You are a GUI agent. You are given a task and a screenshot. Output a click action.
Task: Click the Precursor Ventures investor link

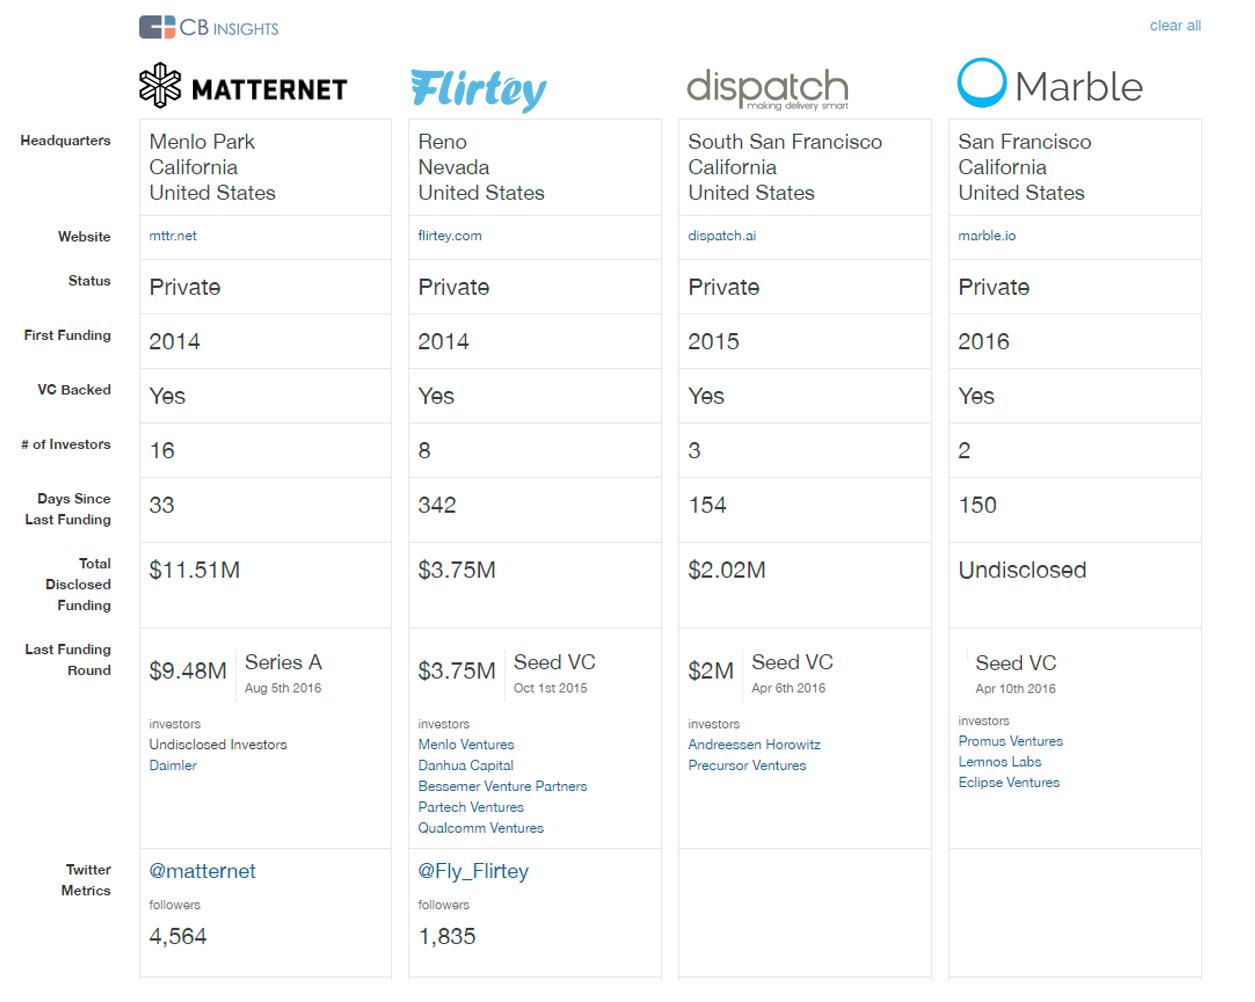click(747, 765)
